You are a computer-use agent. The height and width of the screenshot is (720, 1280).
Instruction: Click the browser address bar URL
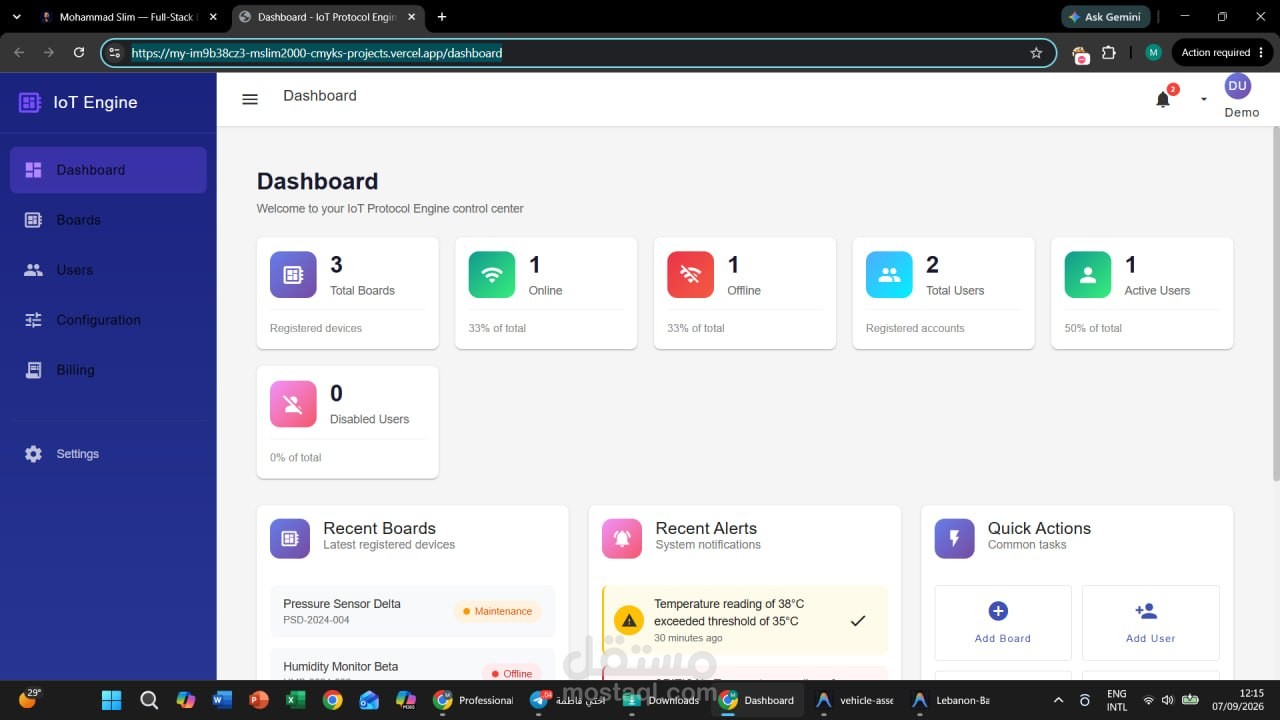pyautogui.click(x=317, y=53)
